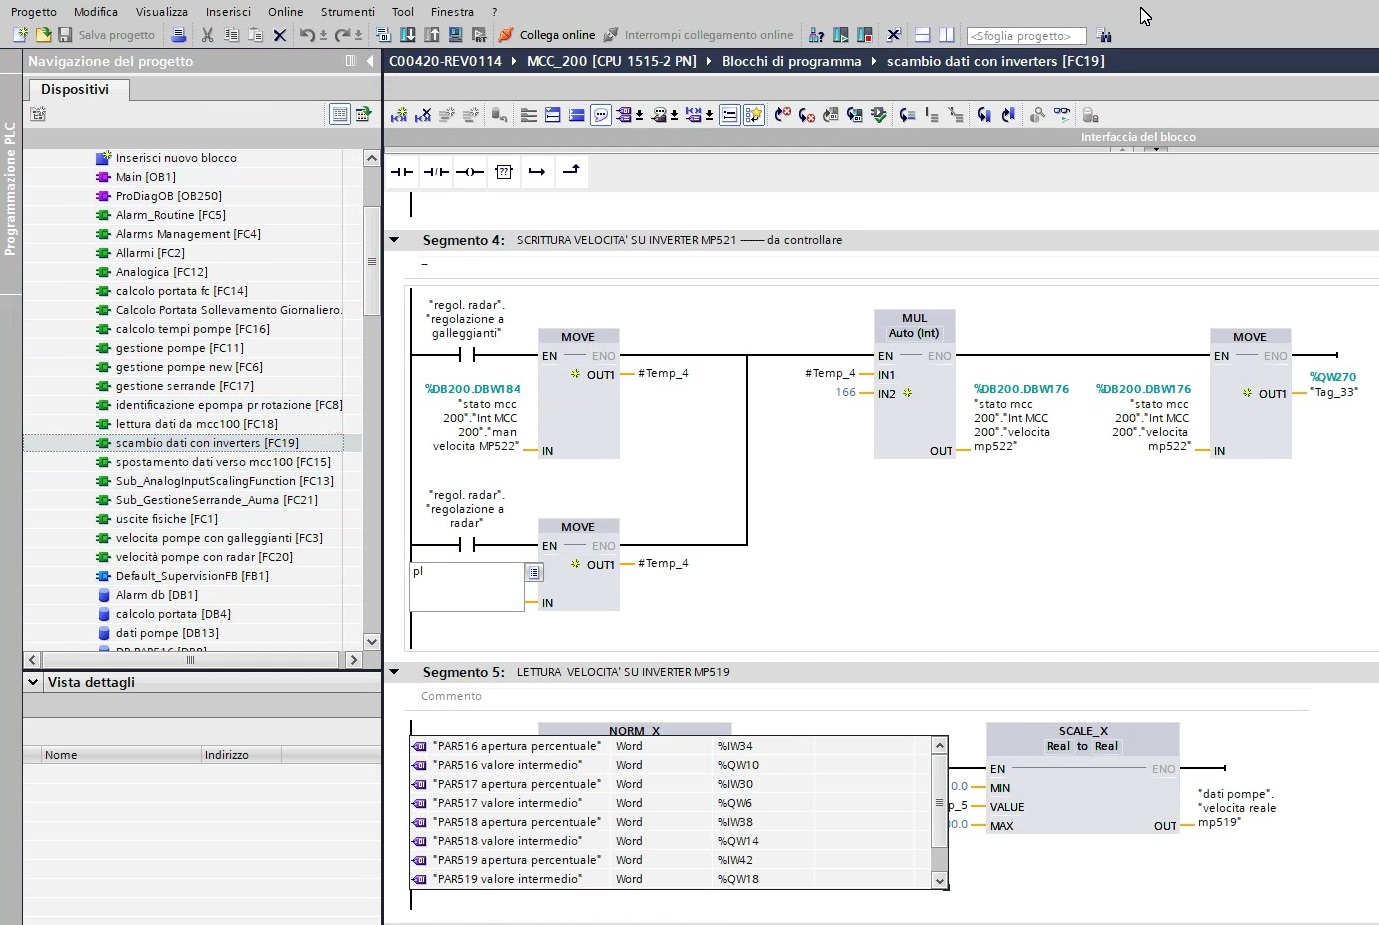Insert a normally closed contact
Screen dimensions: 1379x925
(435, 172)
